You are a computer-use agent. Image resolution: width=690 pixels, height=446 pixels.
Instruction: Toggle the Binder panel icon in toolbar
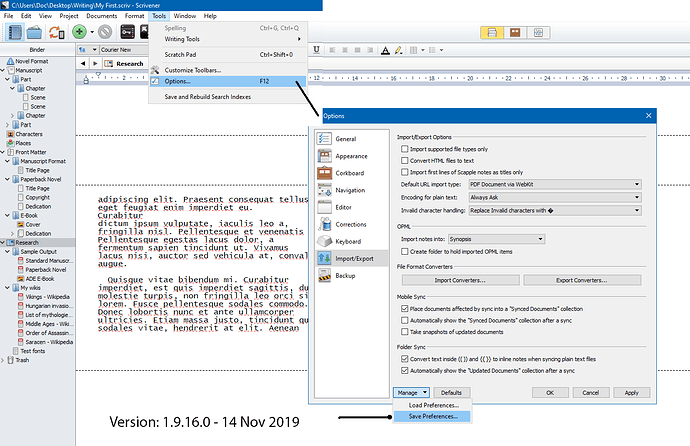coord(15,32)
